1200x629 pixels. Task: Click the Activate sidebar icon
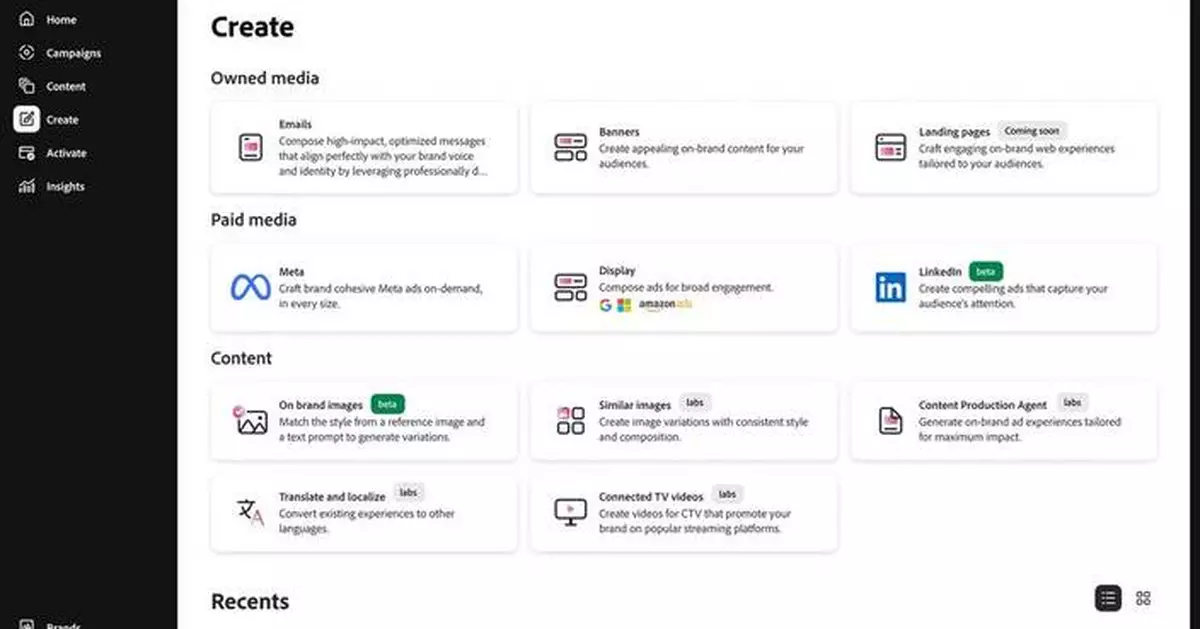click(x=29, y=153)
